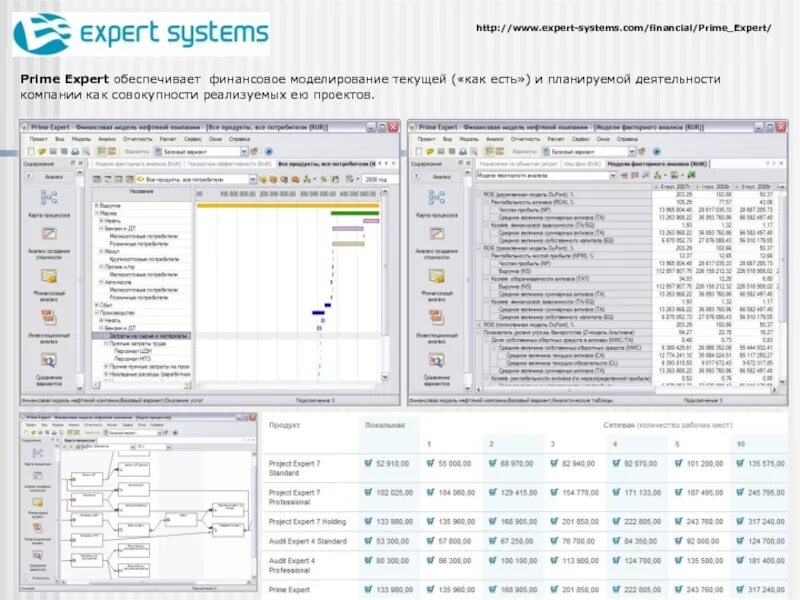Viewport: 800px width, 600px height.
Task: Click blue round help icon in right window toolbar
Action: coord(657,152)
